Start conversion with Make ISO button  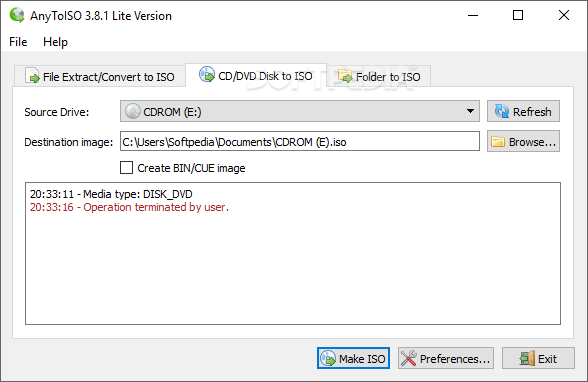[353, 358]
